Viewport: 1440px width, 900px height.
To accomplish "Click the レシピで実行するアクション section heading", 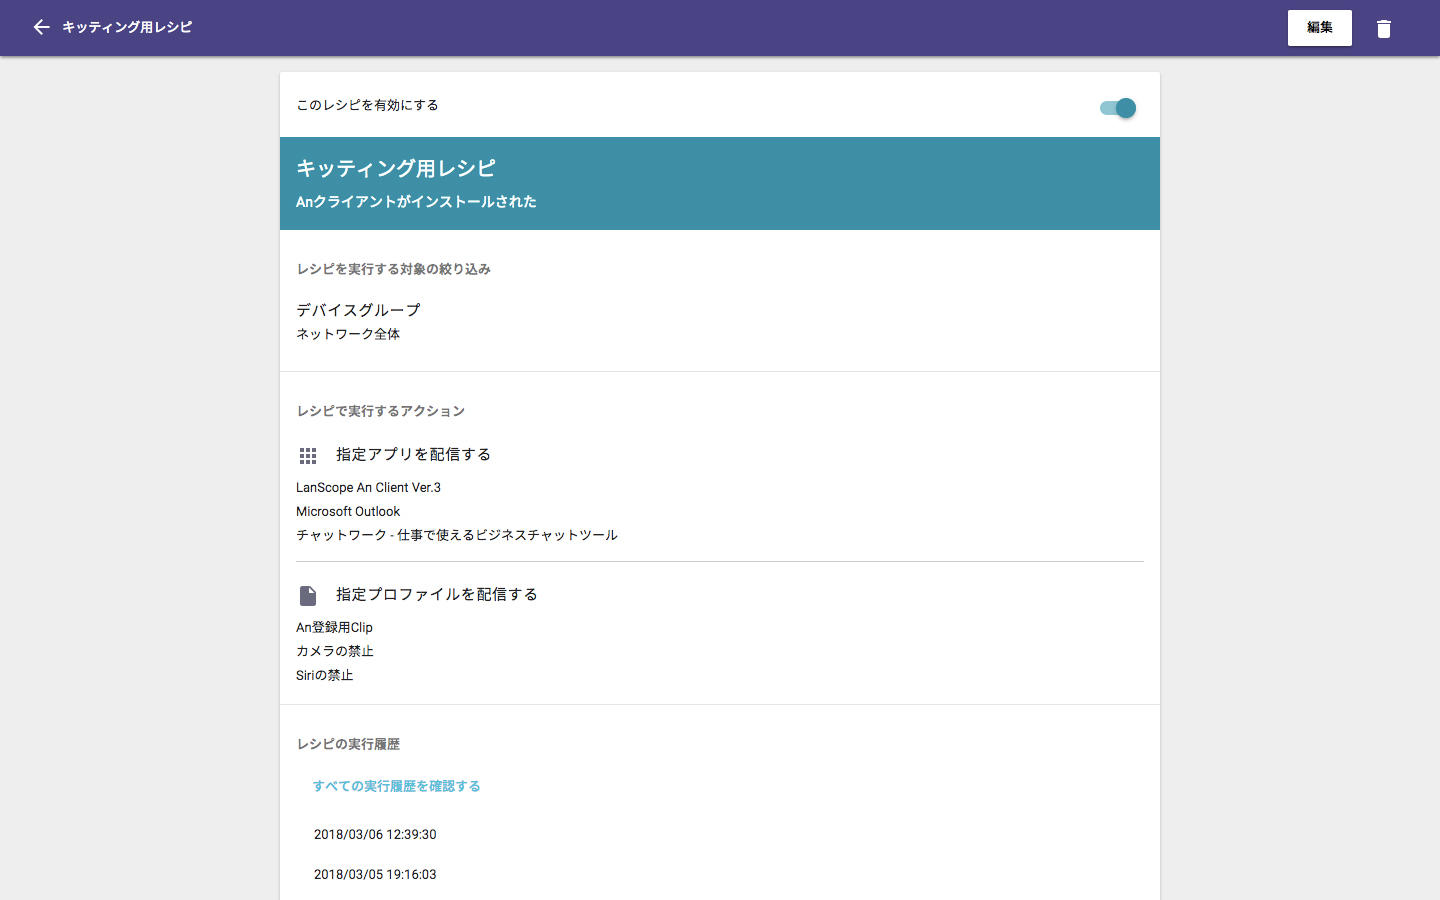I will [381, 411].
